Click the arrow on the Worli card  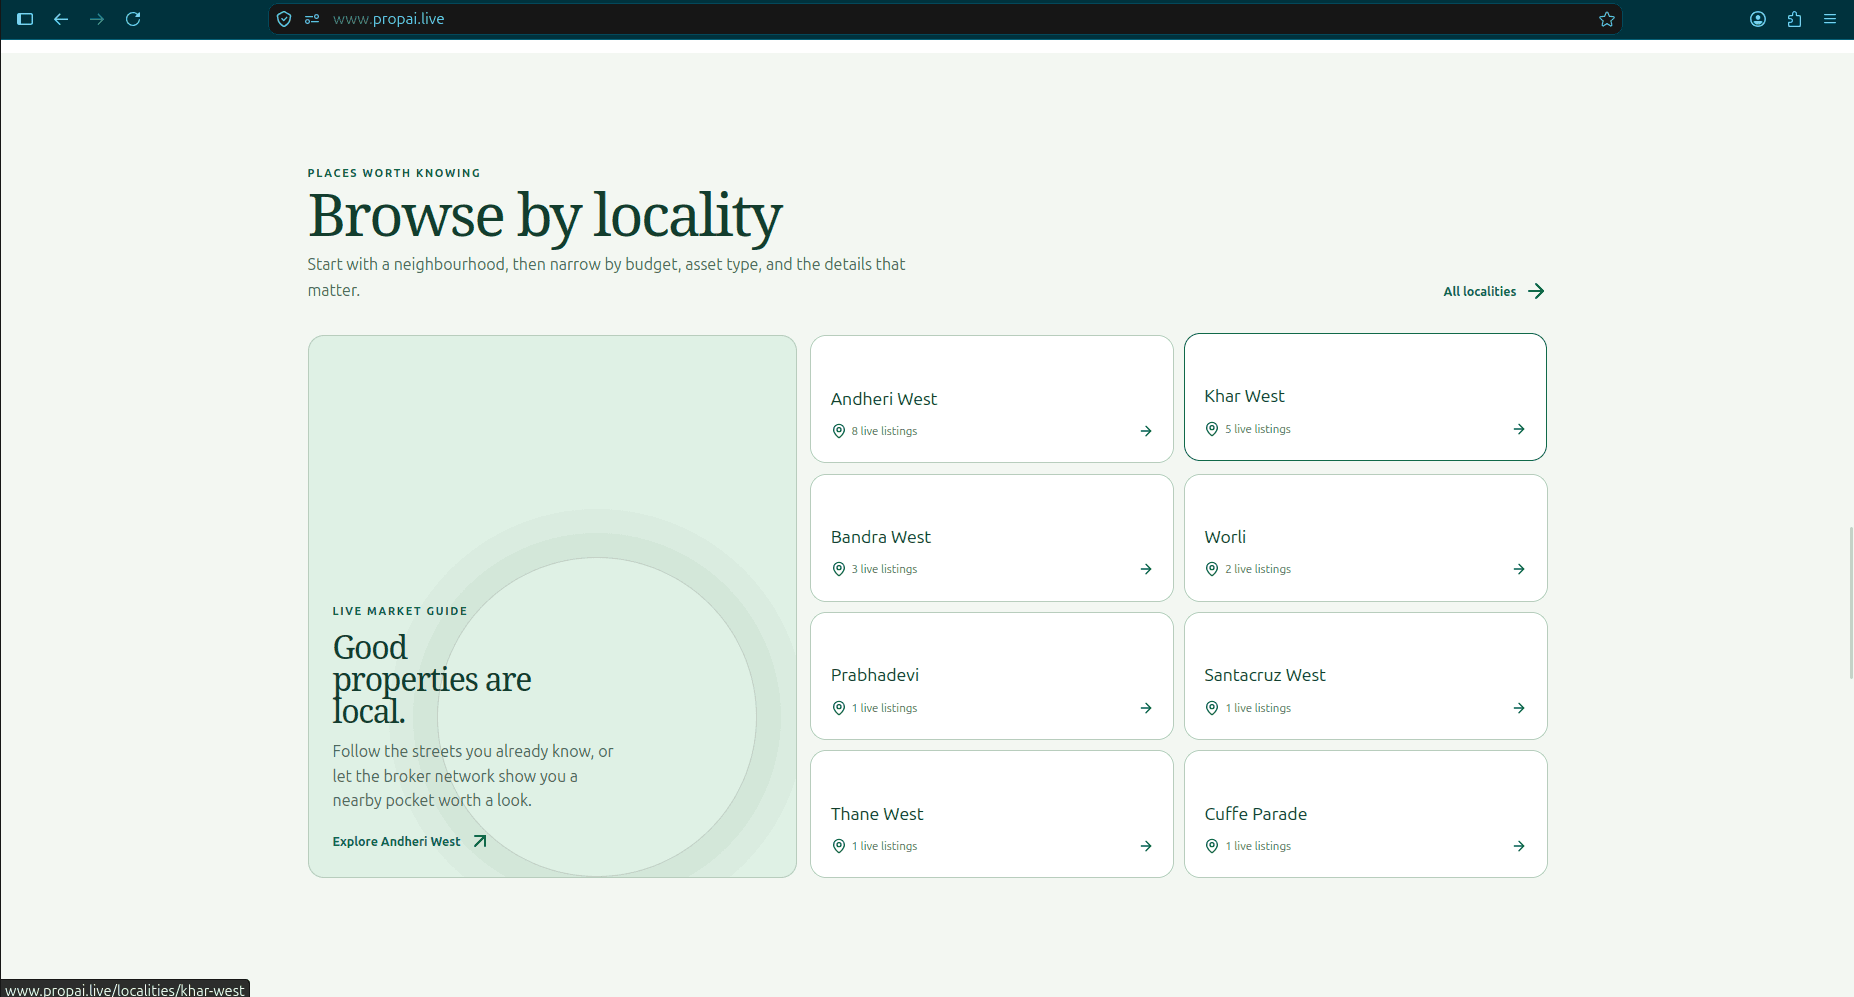[x=1519, y=569]
